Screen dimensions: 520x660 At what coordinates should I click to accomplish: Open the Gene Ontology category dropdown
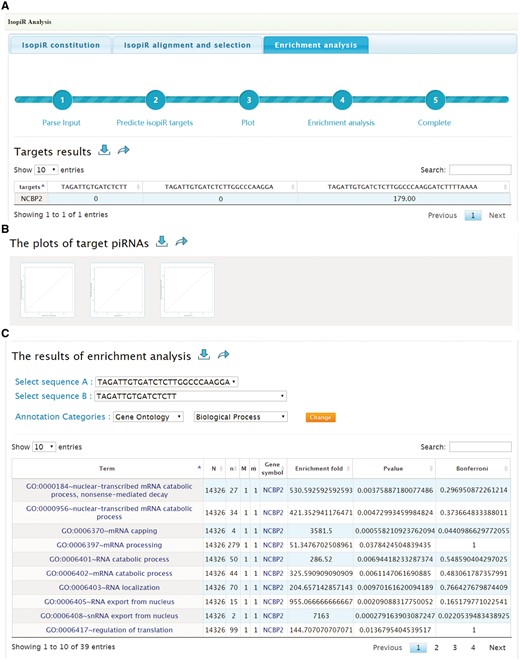148,417
